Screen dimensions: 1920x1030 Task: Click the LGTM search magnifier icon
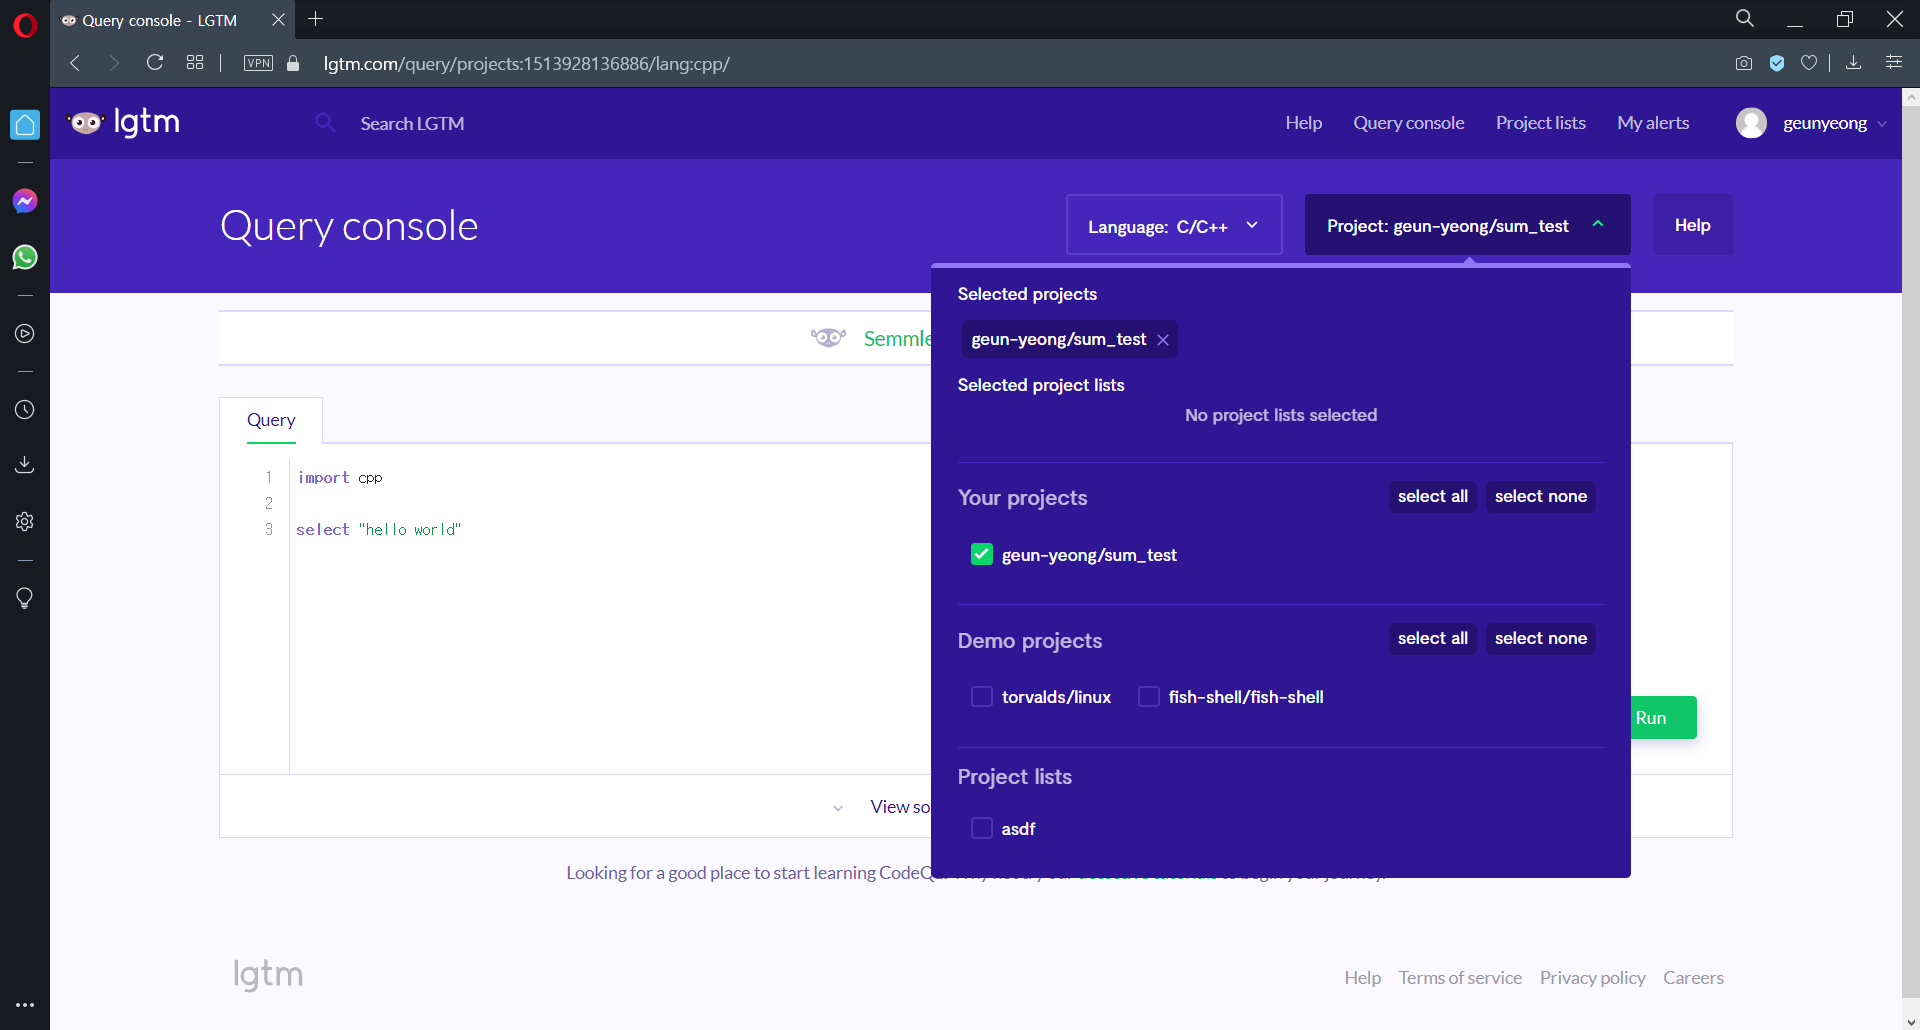325,122
